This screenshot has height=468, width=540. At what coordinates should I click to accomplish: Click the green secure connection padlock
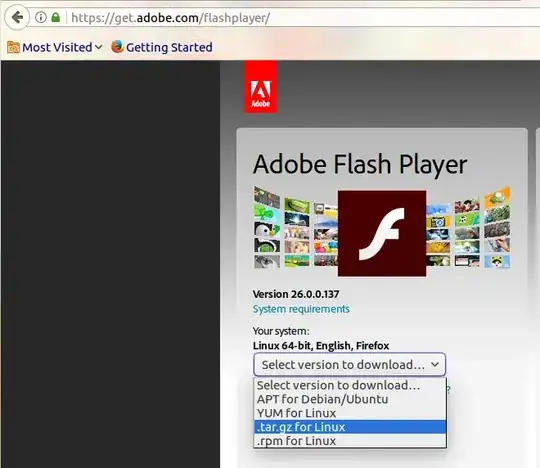pyautogui.click(x=55, y=17)
